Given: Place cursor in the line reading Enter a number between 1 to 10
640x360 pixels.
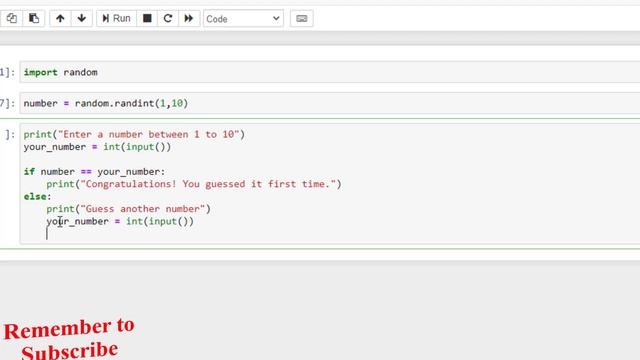Looking at the screenshot, I should (x=134, y=134).
